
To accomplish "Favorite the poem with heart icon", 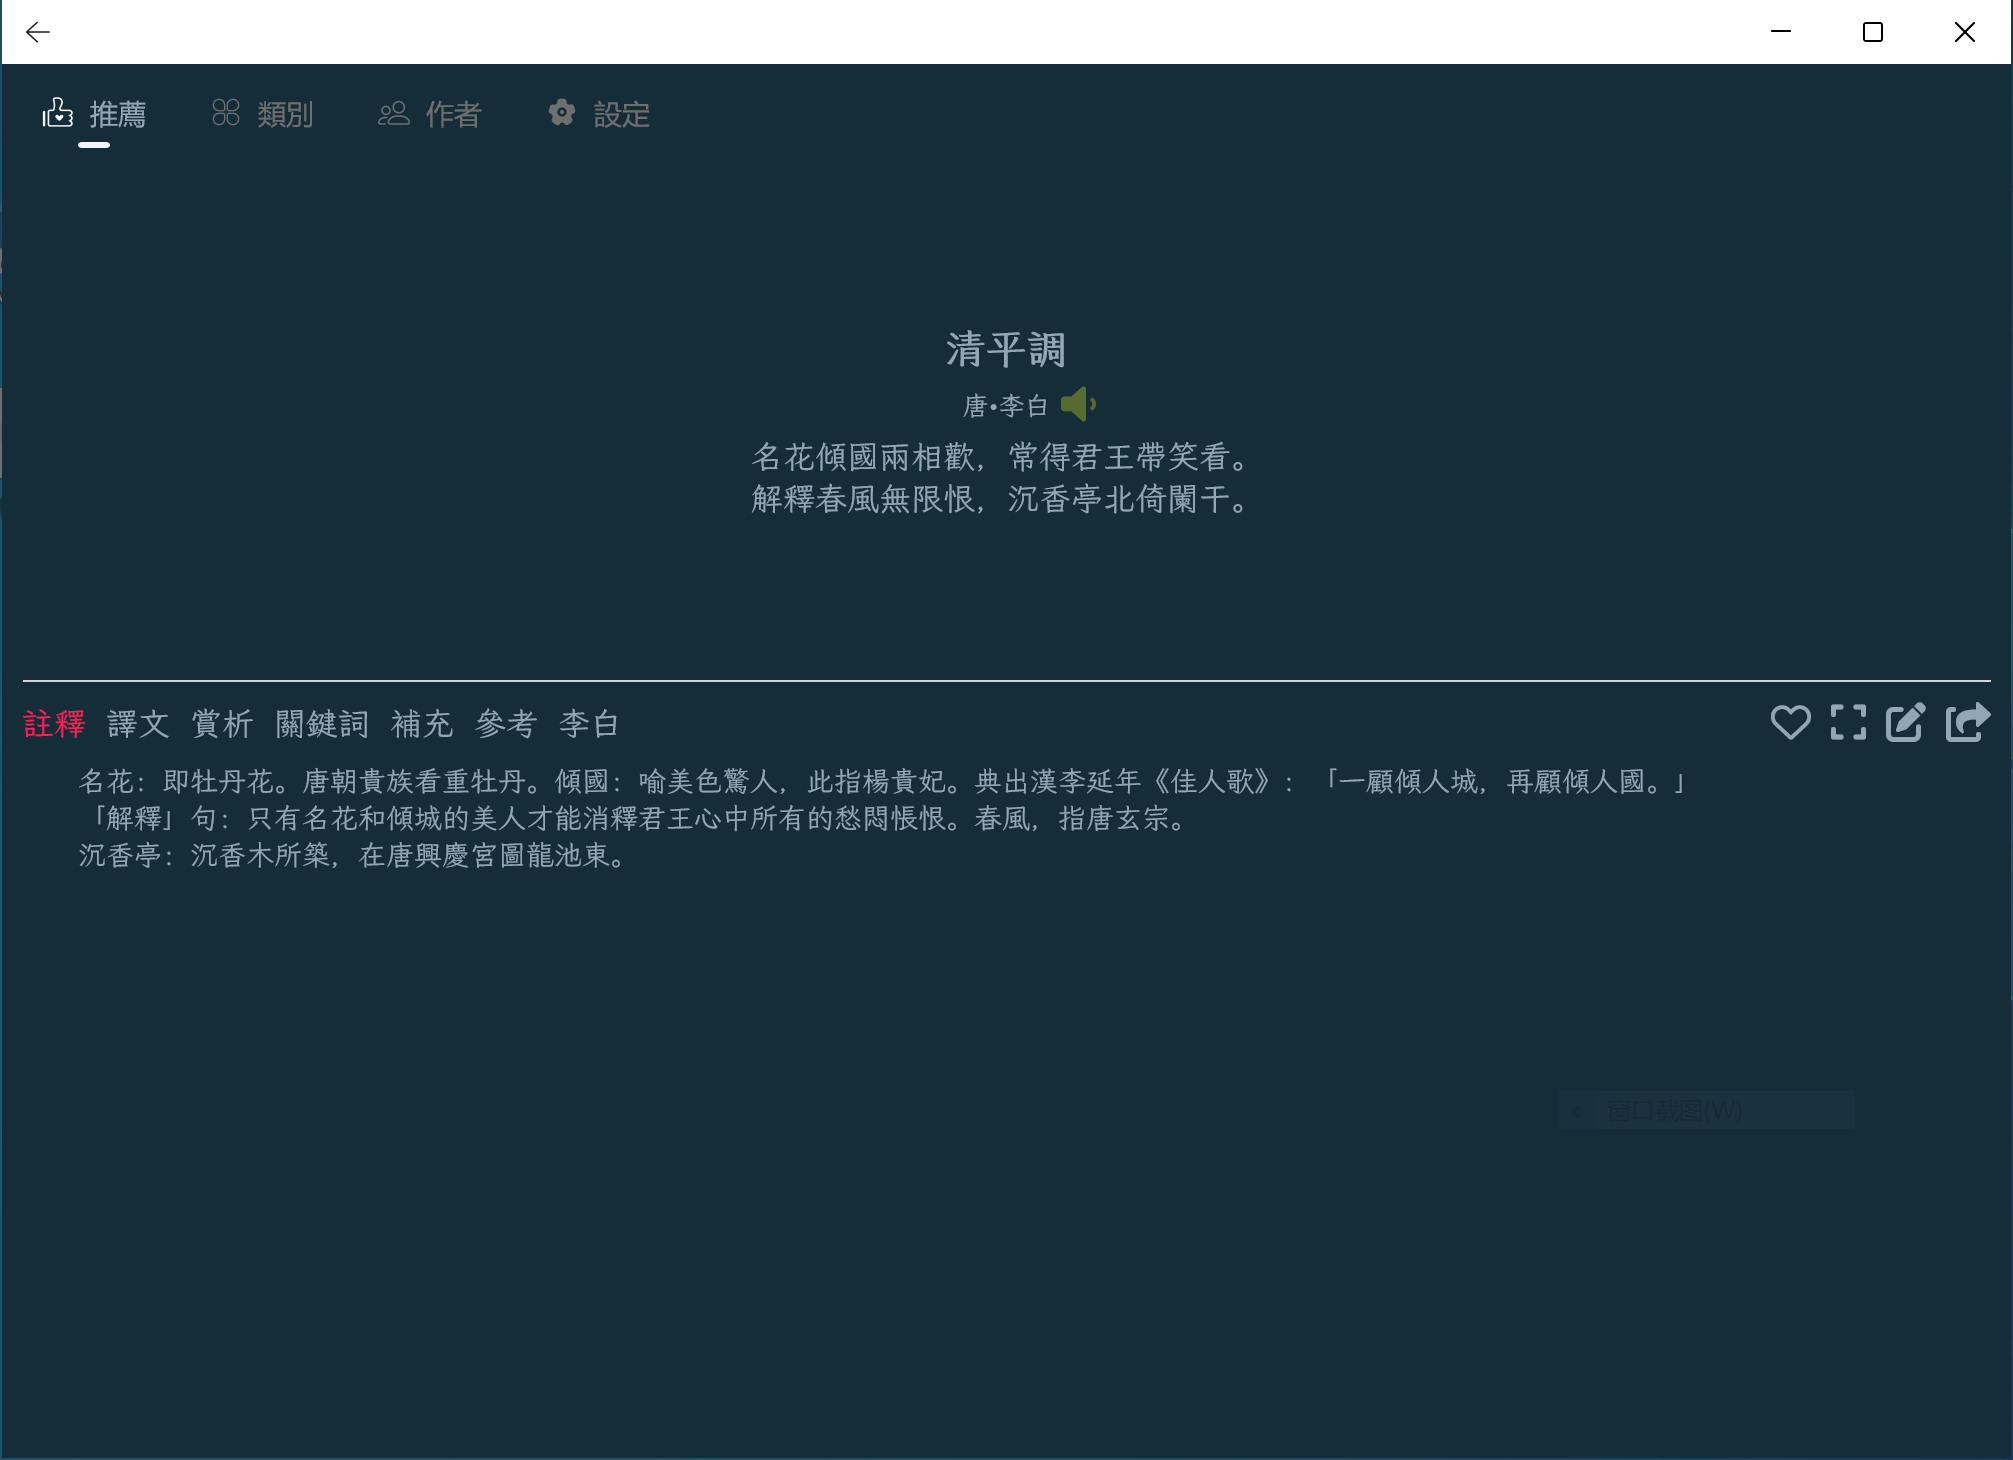I will (x=1790, y=722).
